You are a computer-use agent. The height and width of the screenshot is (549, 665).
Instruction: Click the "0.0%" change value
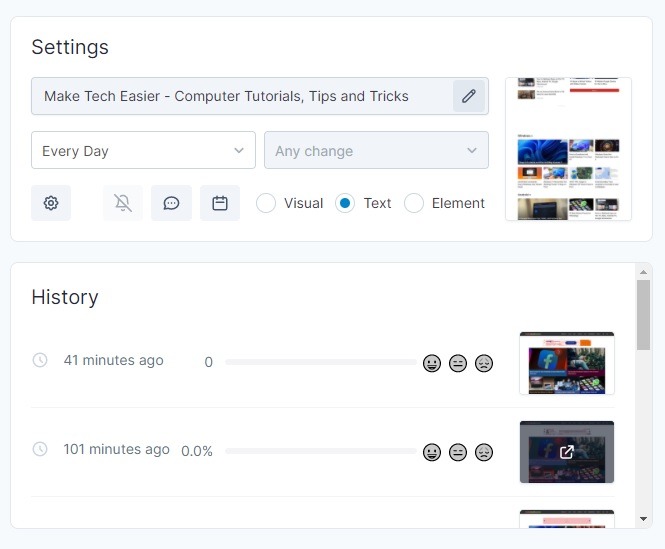[197, 451]
